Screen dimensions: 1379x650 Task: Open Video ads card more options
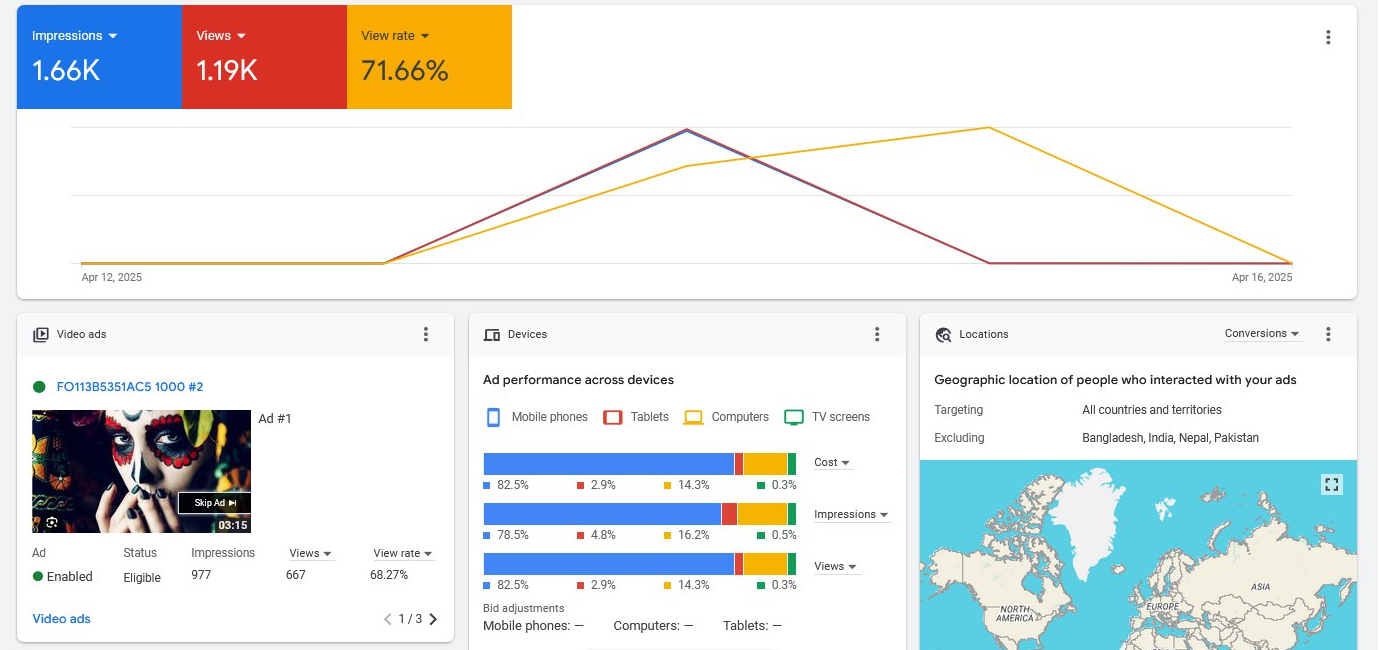[x=425, y=334]
